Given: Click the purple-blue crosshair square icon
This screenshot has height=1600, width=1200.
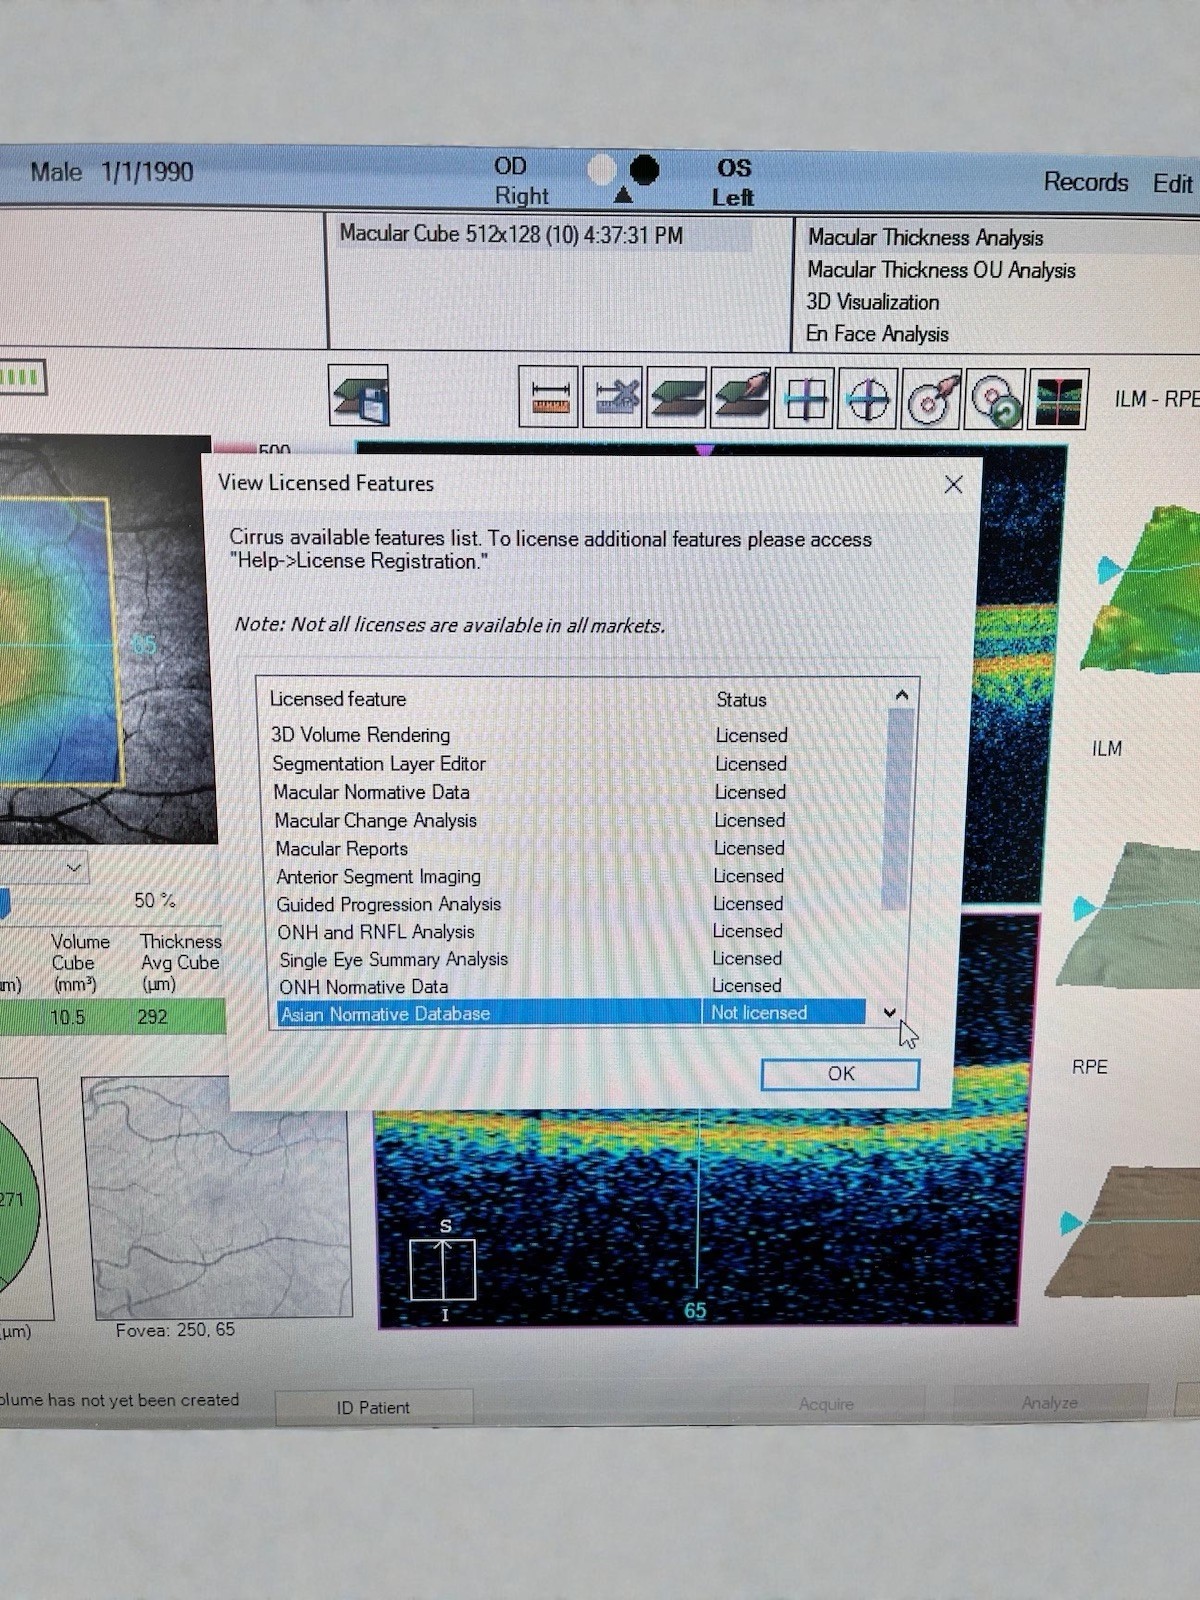Looking at the screenshot, I should click(x=805, y=399).
